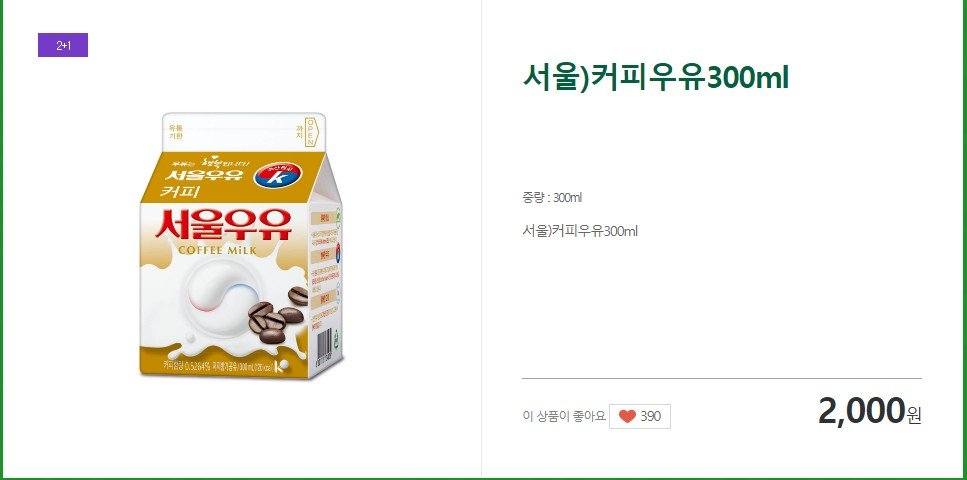Open the coffee milk carton product image
This screenshot has width=967, height=480.
coord(241,246)
